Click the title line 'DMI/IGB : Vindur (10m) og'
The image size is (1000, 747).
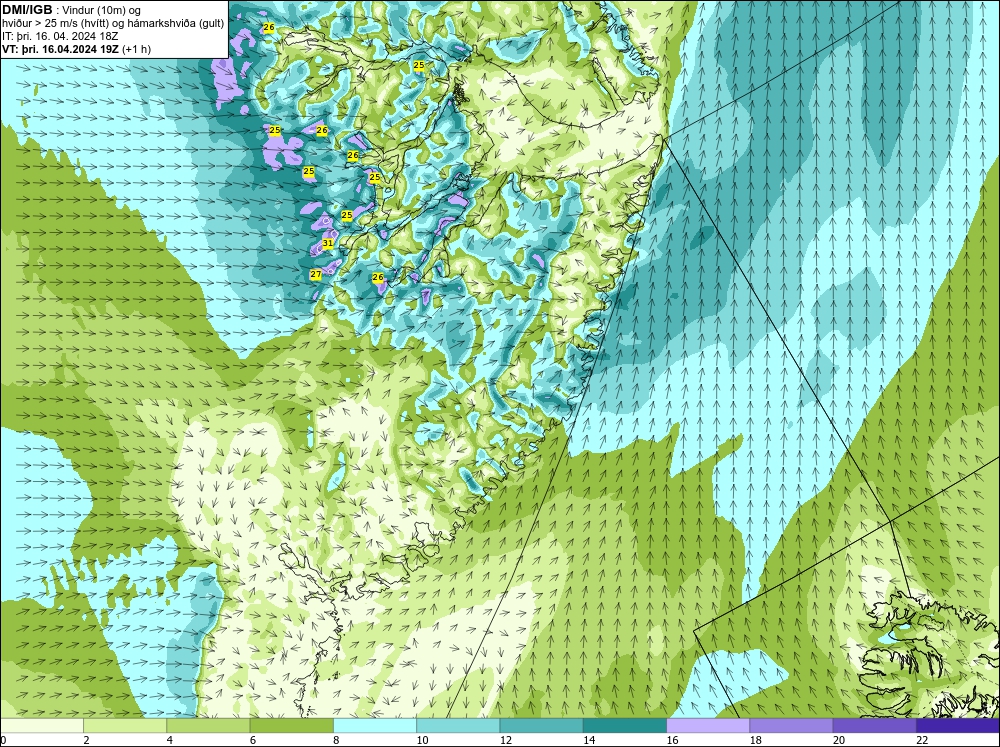point(72,10)
